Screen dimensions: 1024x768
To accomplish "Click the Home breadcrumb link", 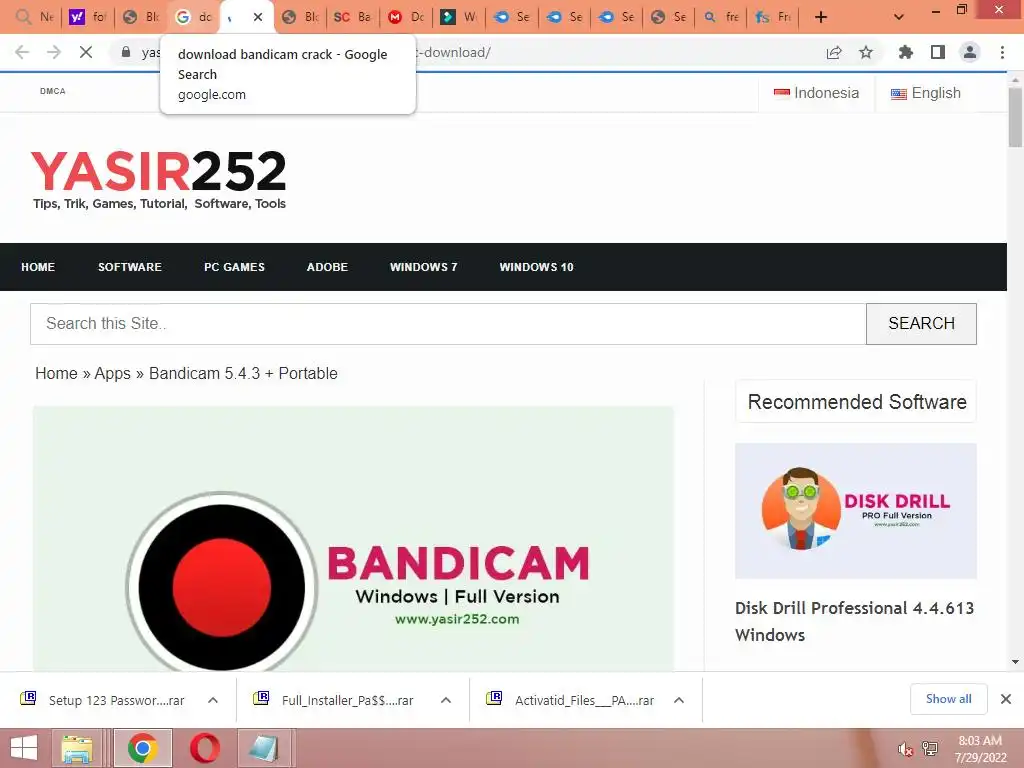I will pos(56,374).
